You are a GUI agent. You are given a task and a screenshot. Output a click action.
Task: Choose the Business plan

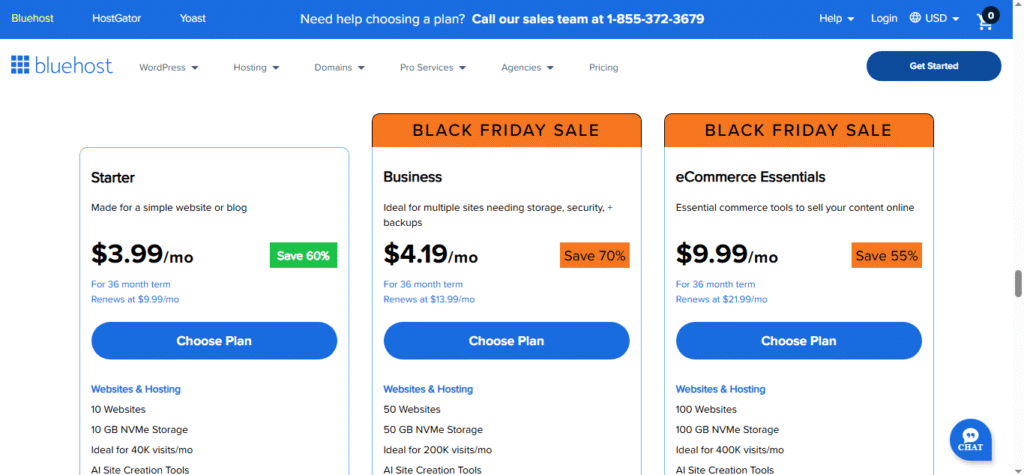click(x=506, y=341)
